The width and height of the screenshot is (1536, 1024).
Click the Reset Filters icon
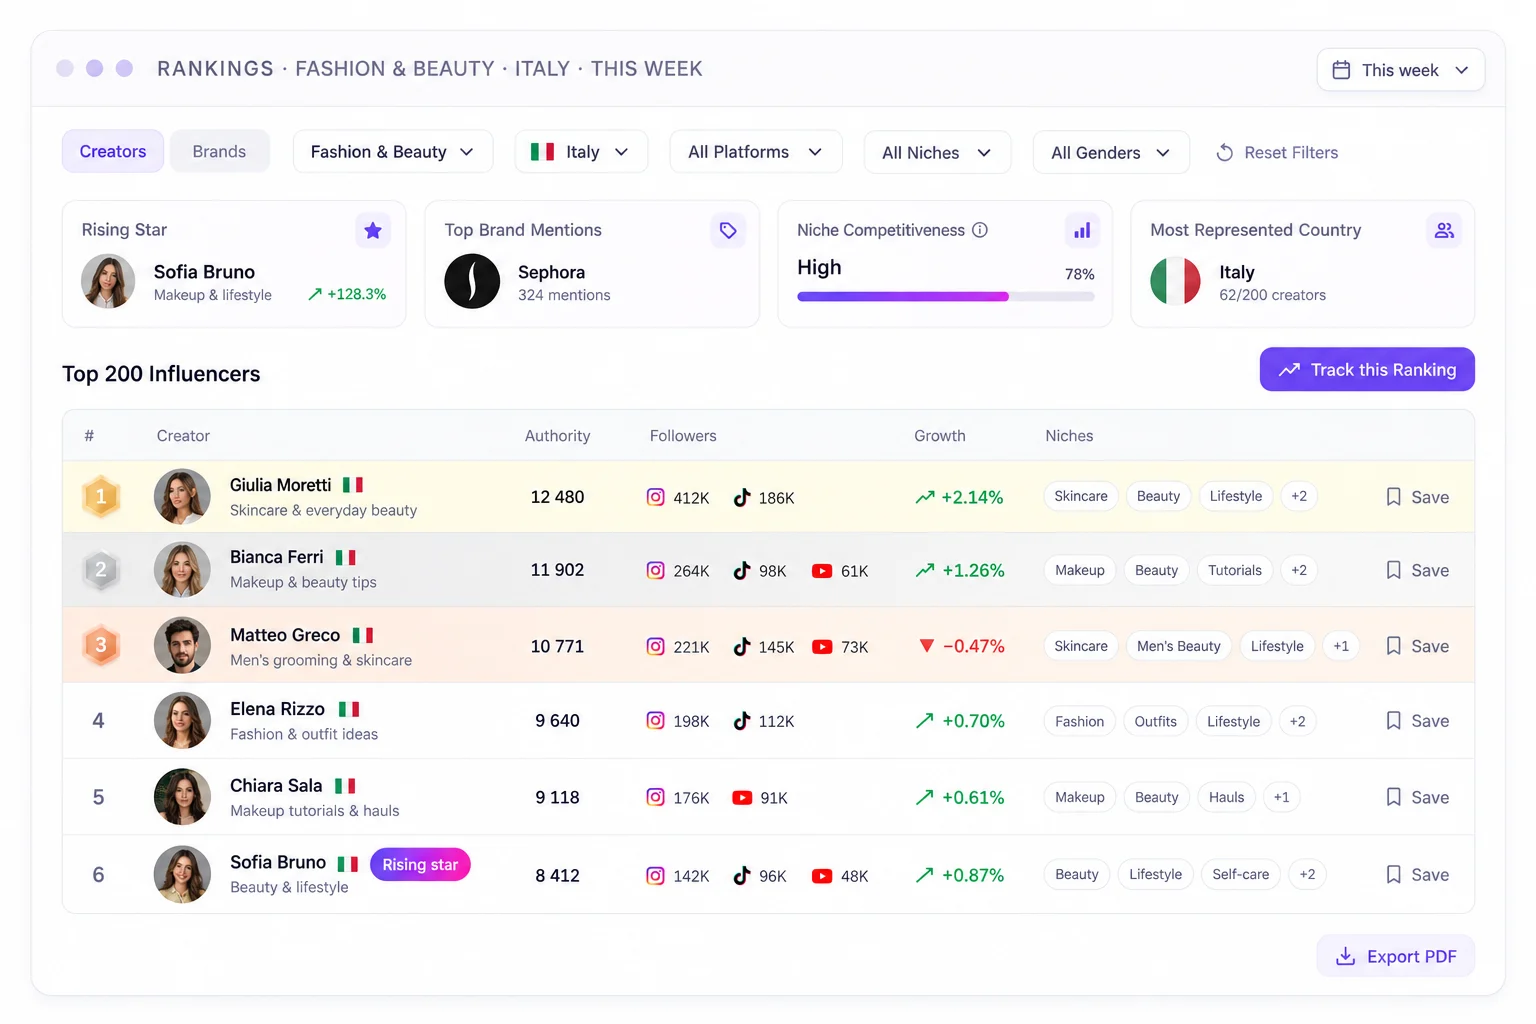pyautogui.click(x=1225, y=153)
